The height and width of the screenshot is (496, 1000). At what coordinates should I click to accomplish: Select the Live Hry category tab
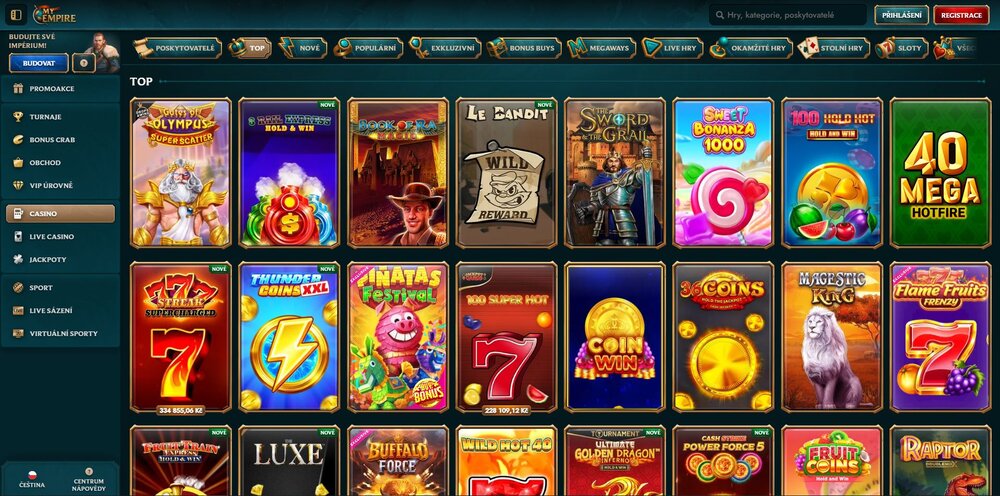pos(673,48)
